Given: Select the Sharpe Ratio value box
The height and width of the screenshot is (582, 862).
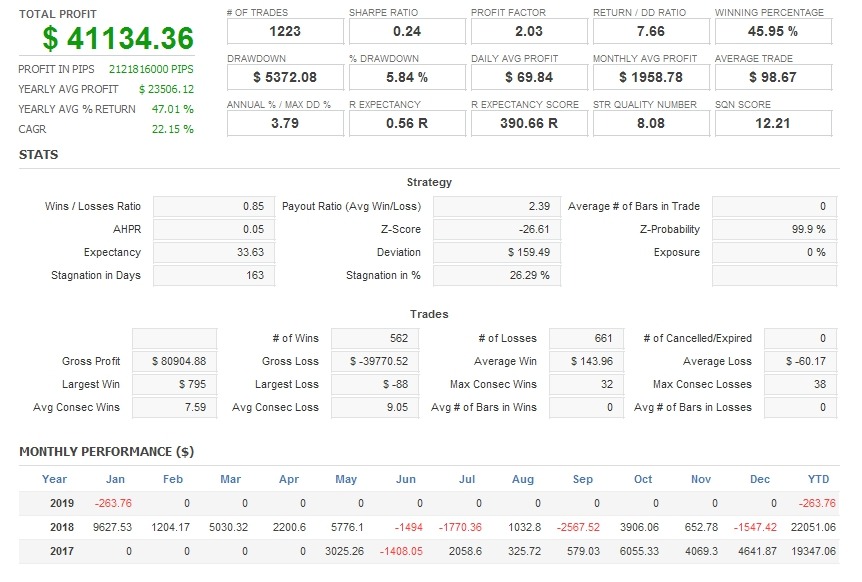Looking at the screenshot, I should [411, 31].
